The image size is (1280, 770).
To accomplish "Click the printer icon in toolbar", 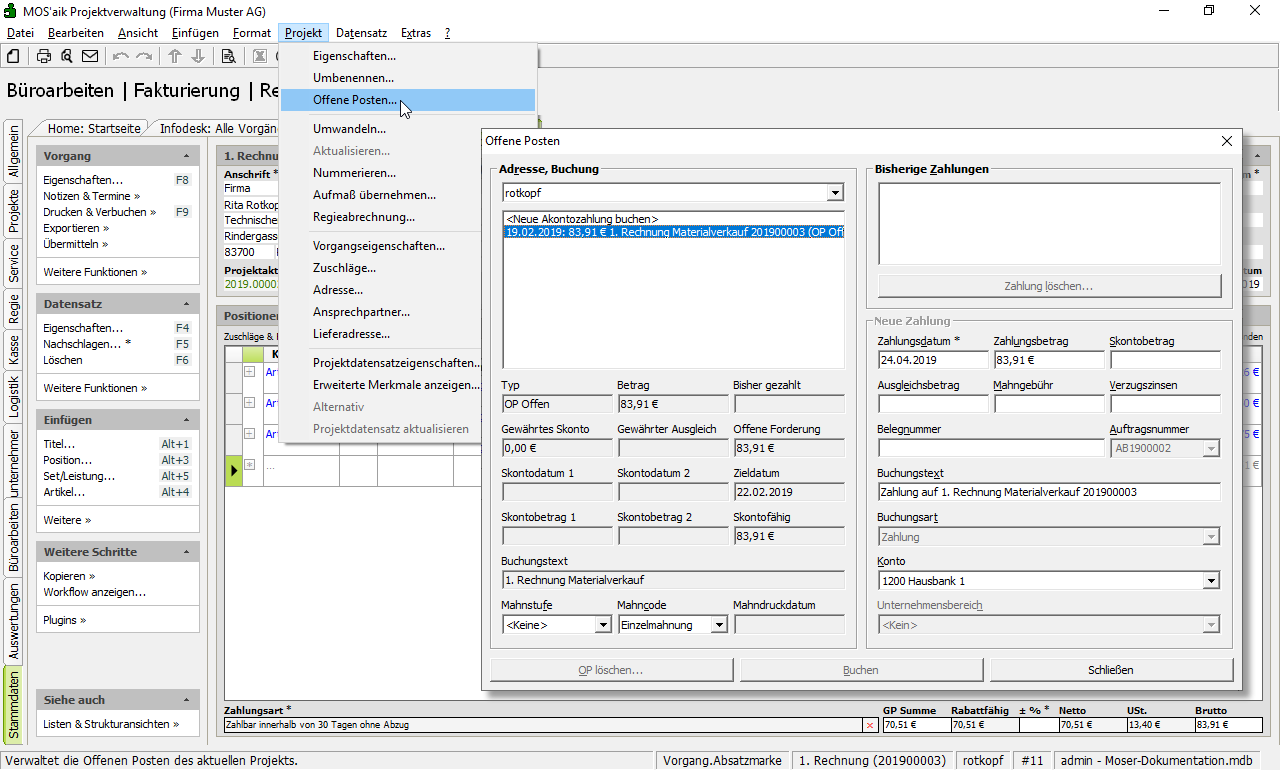I will [x=44, y=56].
